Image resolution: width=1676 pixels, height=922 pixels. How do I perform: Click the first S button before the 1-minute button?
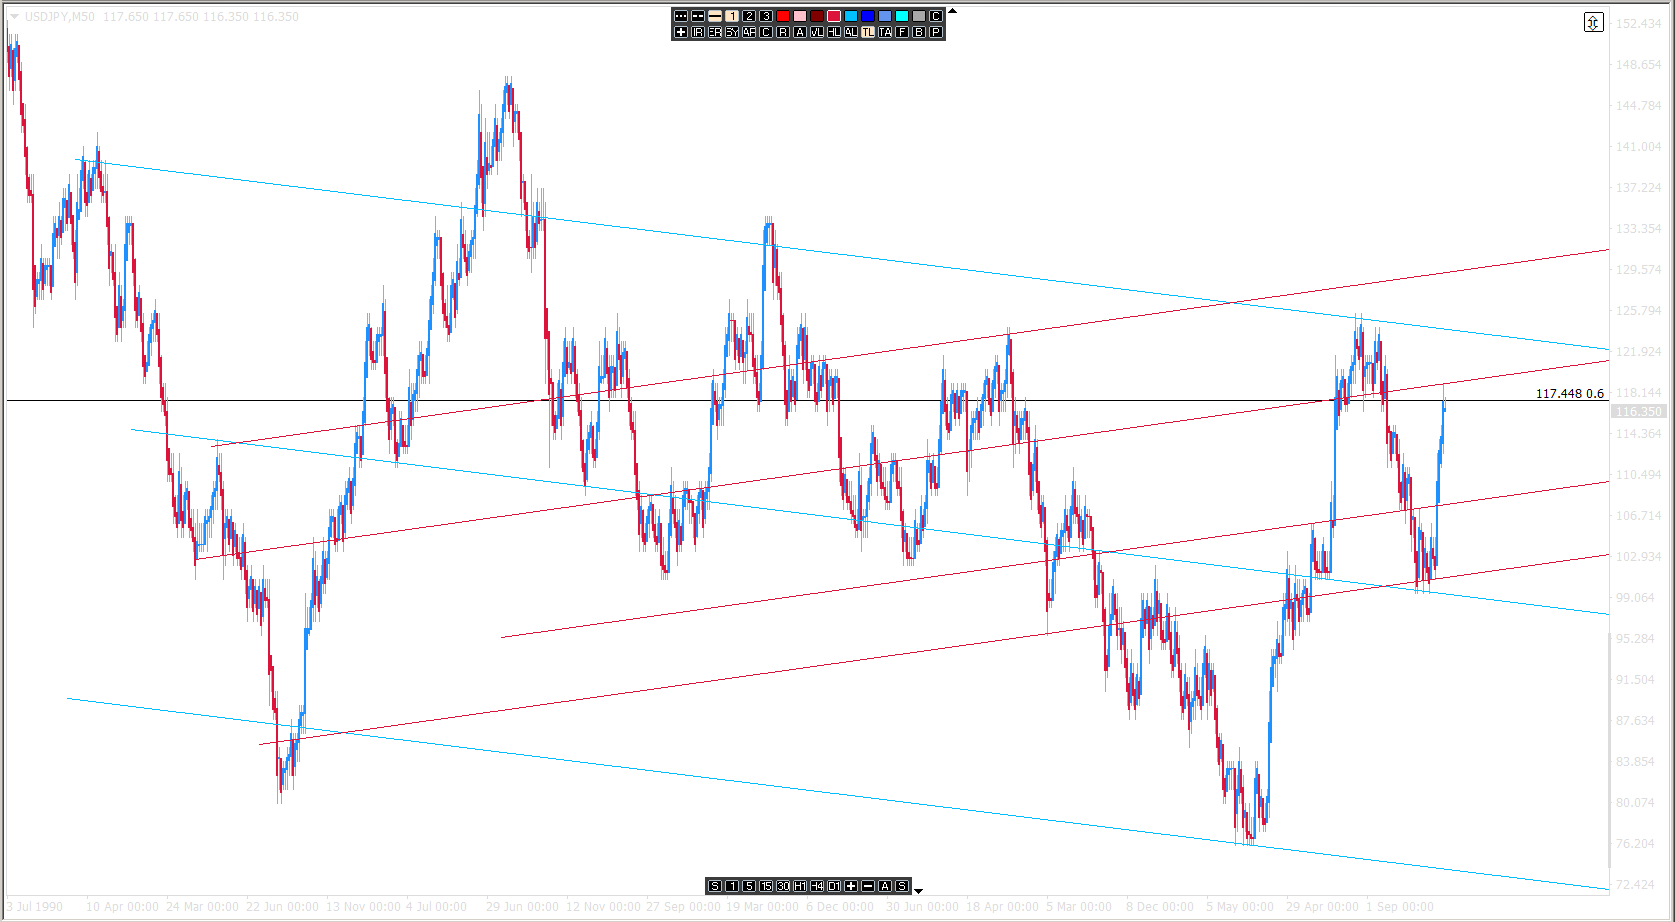coord(715,886)
